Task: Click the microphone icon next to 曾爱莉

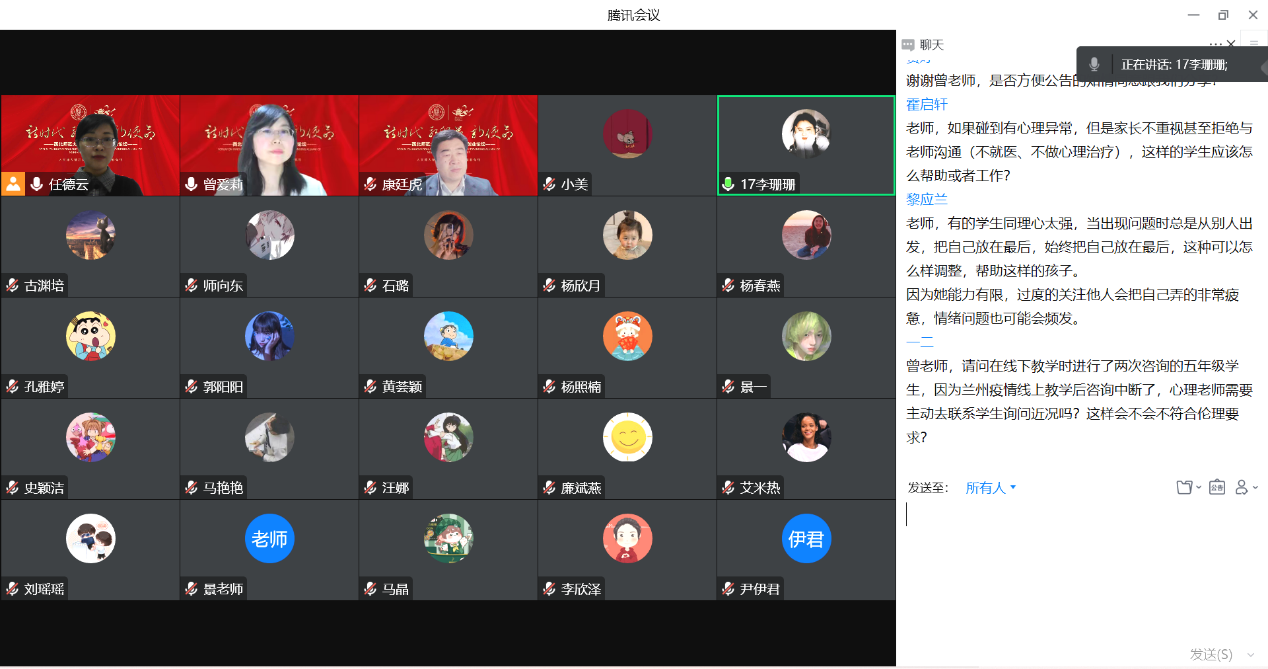Action: point(192,184)
